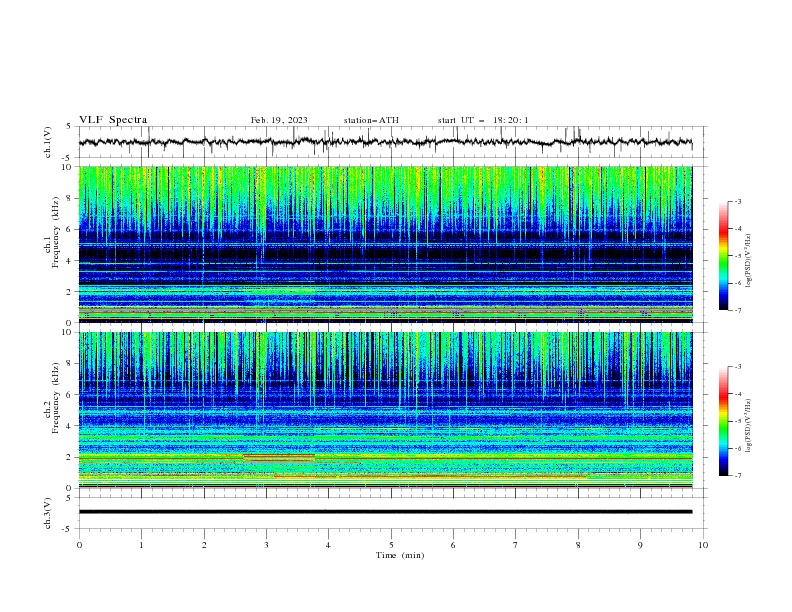Click the "station=ATH" header label
Viewport: 792px width, 612px height.
pyautogui.click(x=371, y=120)
